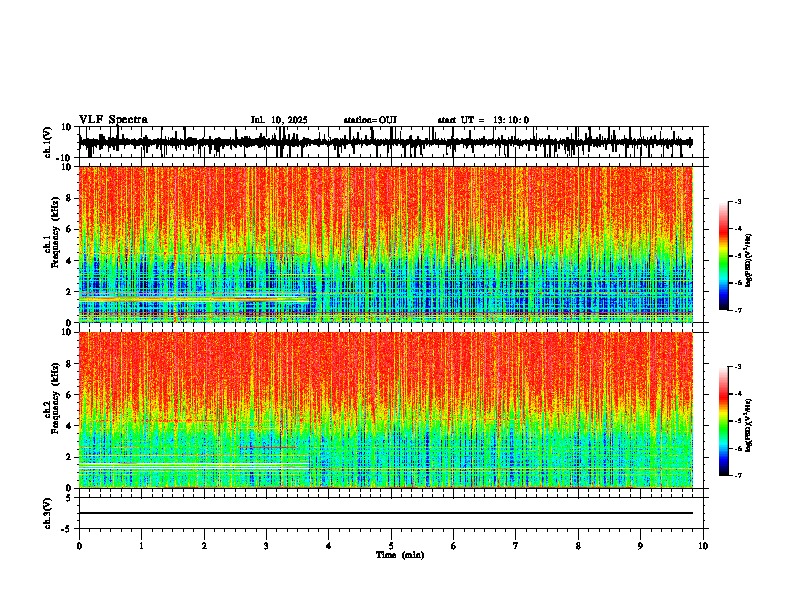Click the white 1.5 kHz band in ch.2 spectrogram

point(194,464)
